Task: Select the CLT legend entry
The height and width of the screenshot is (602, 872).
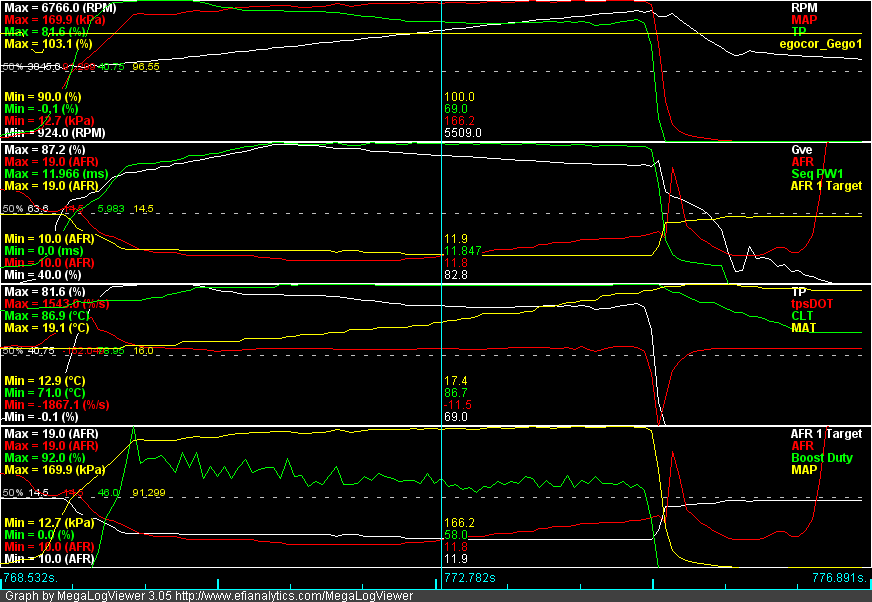Action: click(x=802, y=315)
